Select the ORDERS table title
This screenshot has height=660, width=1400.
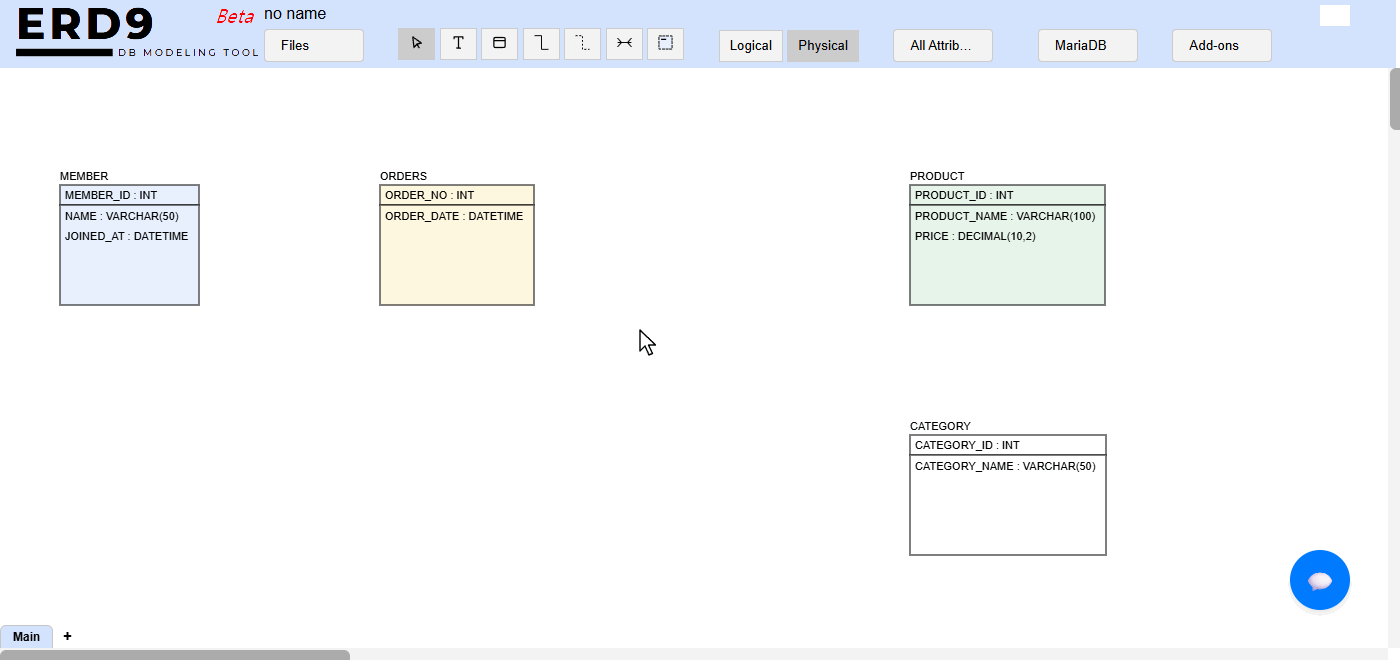tap(403, 176)
